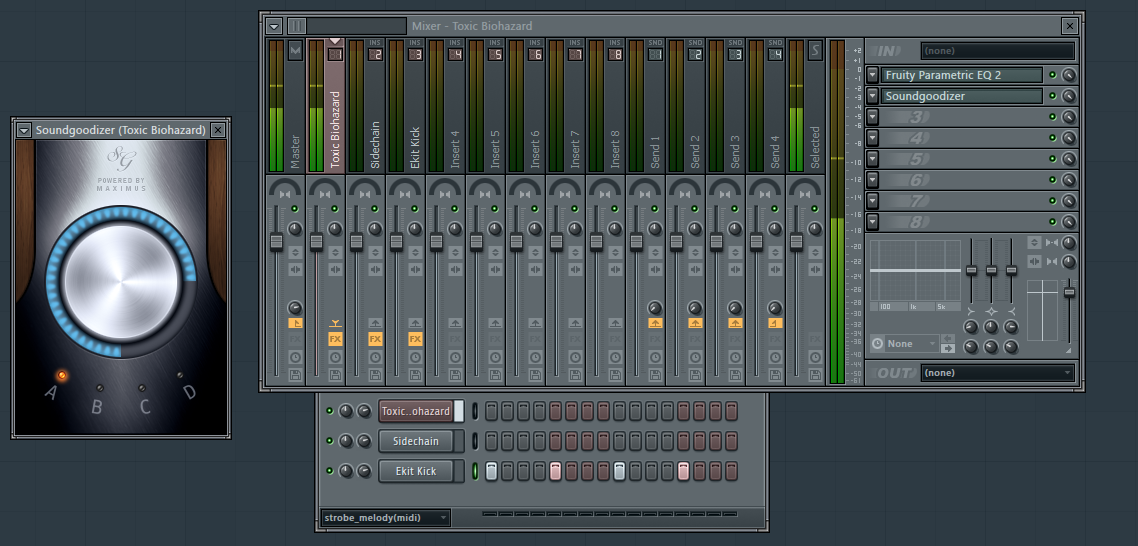The height and width of the screenshot is (546, 1138).
Task: Click the large Soundgoodizer amount knob
Action: [x=121, y=282]
